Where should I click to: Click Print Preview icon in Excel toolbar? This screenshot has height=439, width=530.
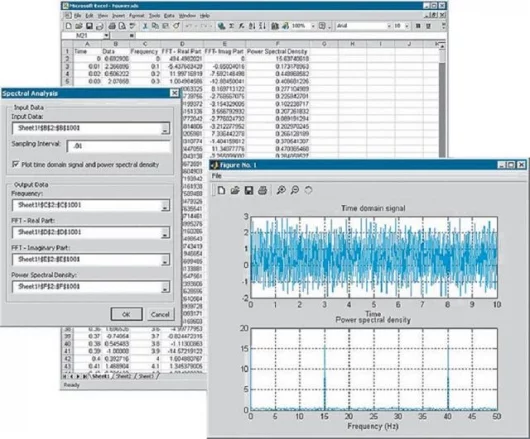coord(122,26)
